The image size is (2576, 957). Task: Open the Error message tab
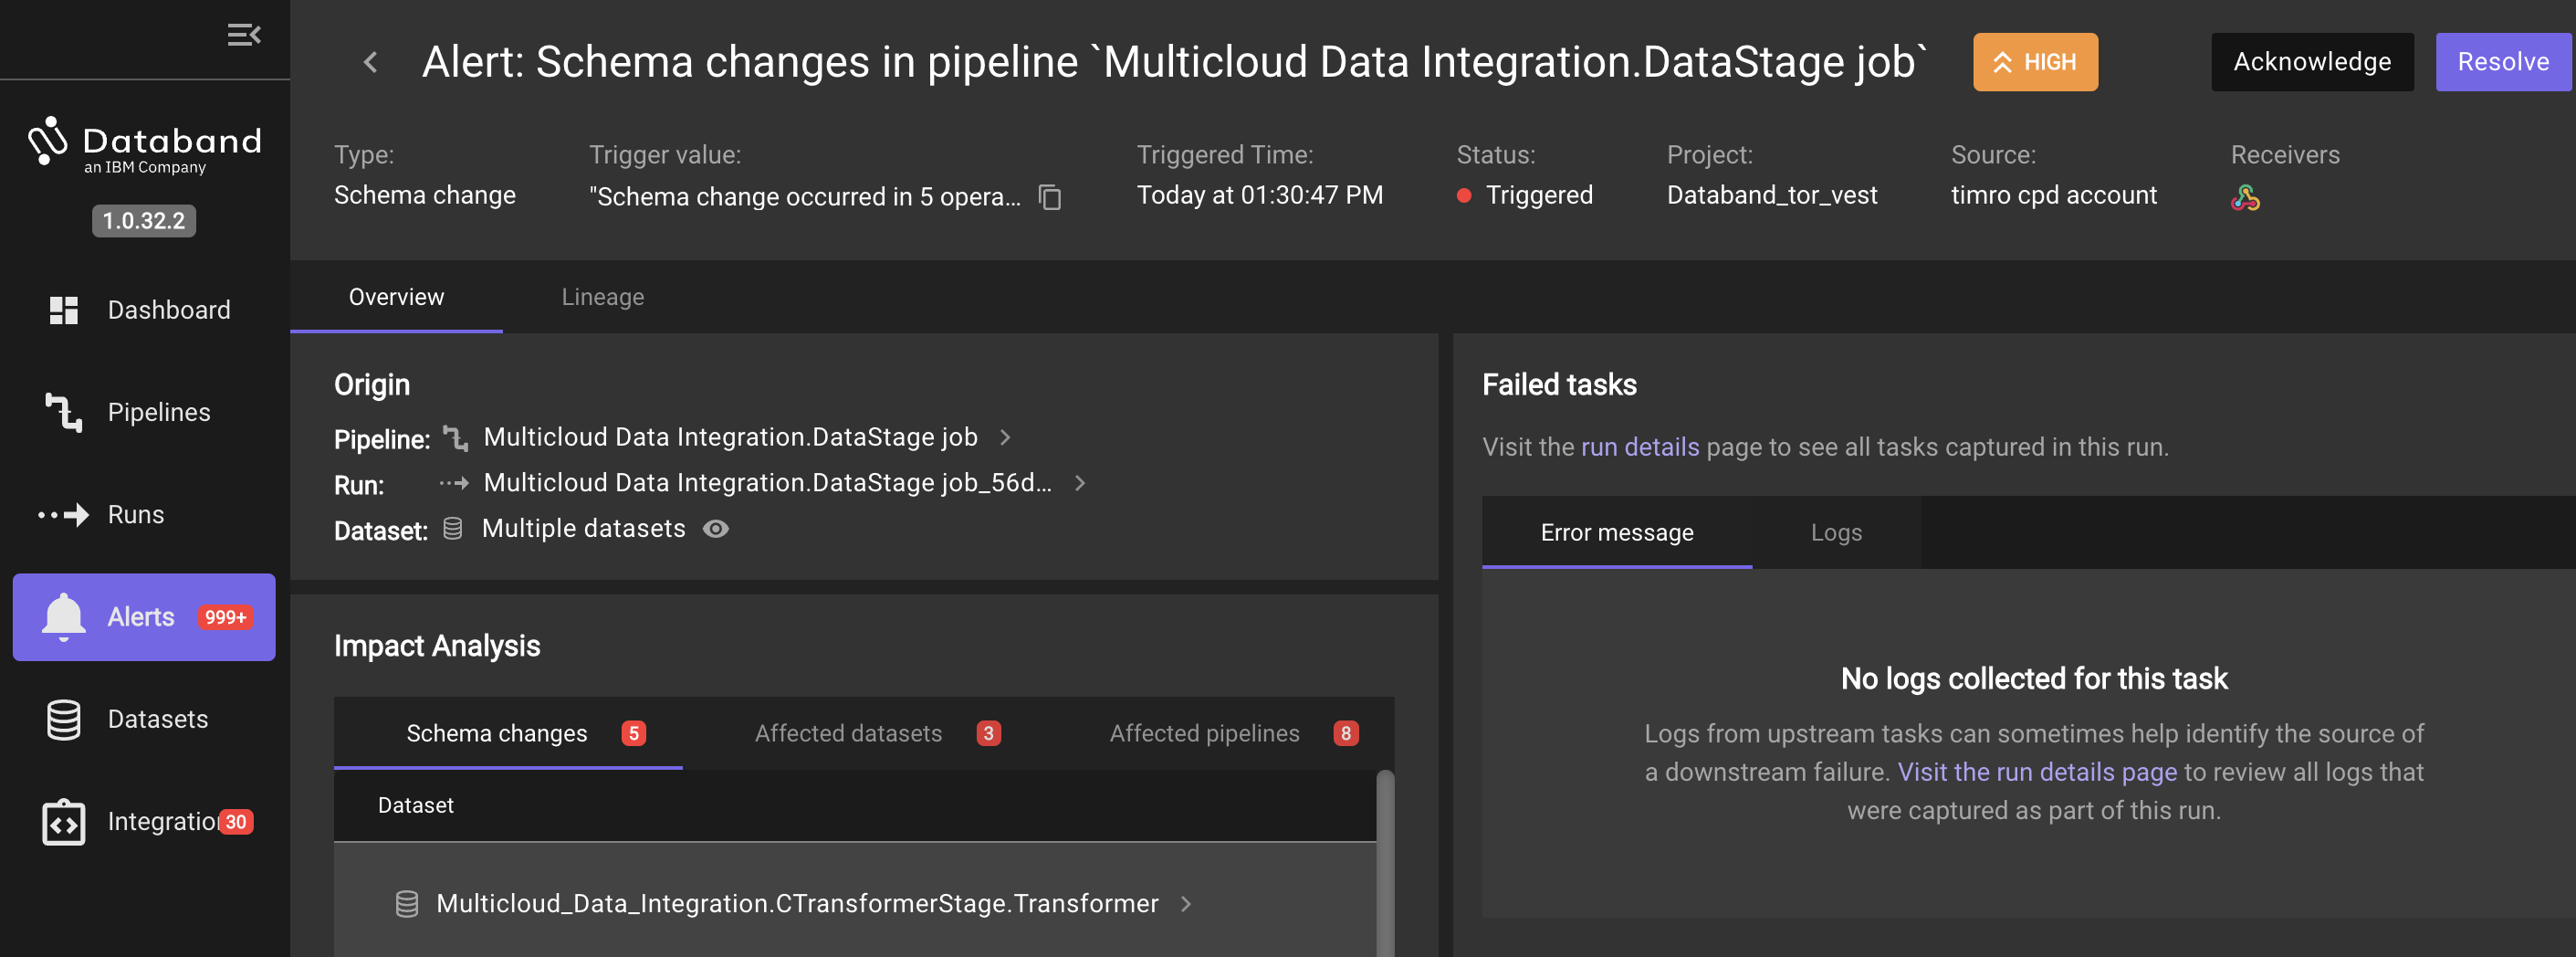coord(1617,532)
